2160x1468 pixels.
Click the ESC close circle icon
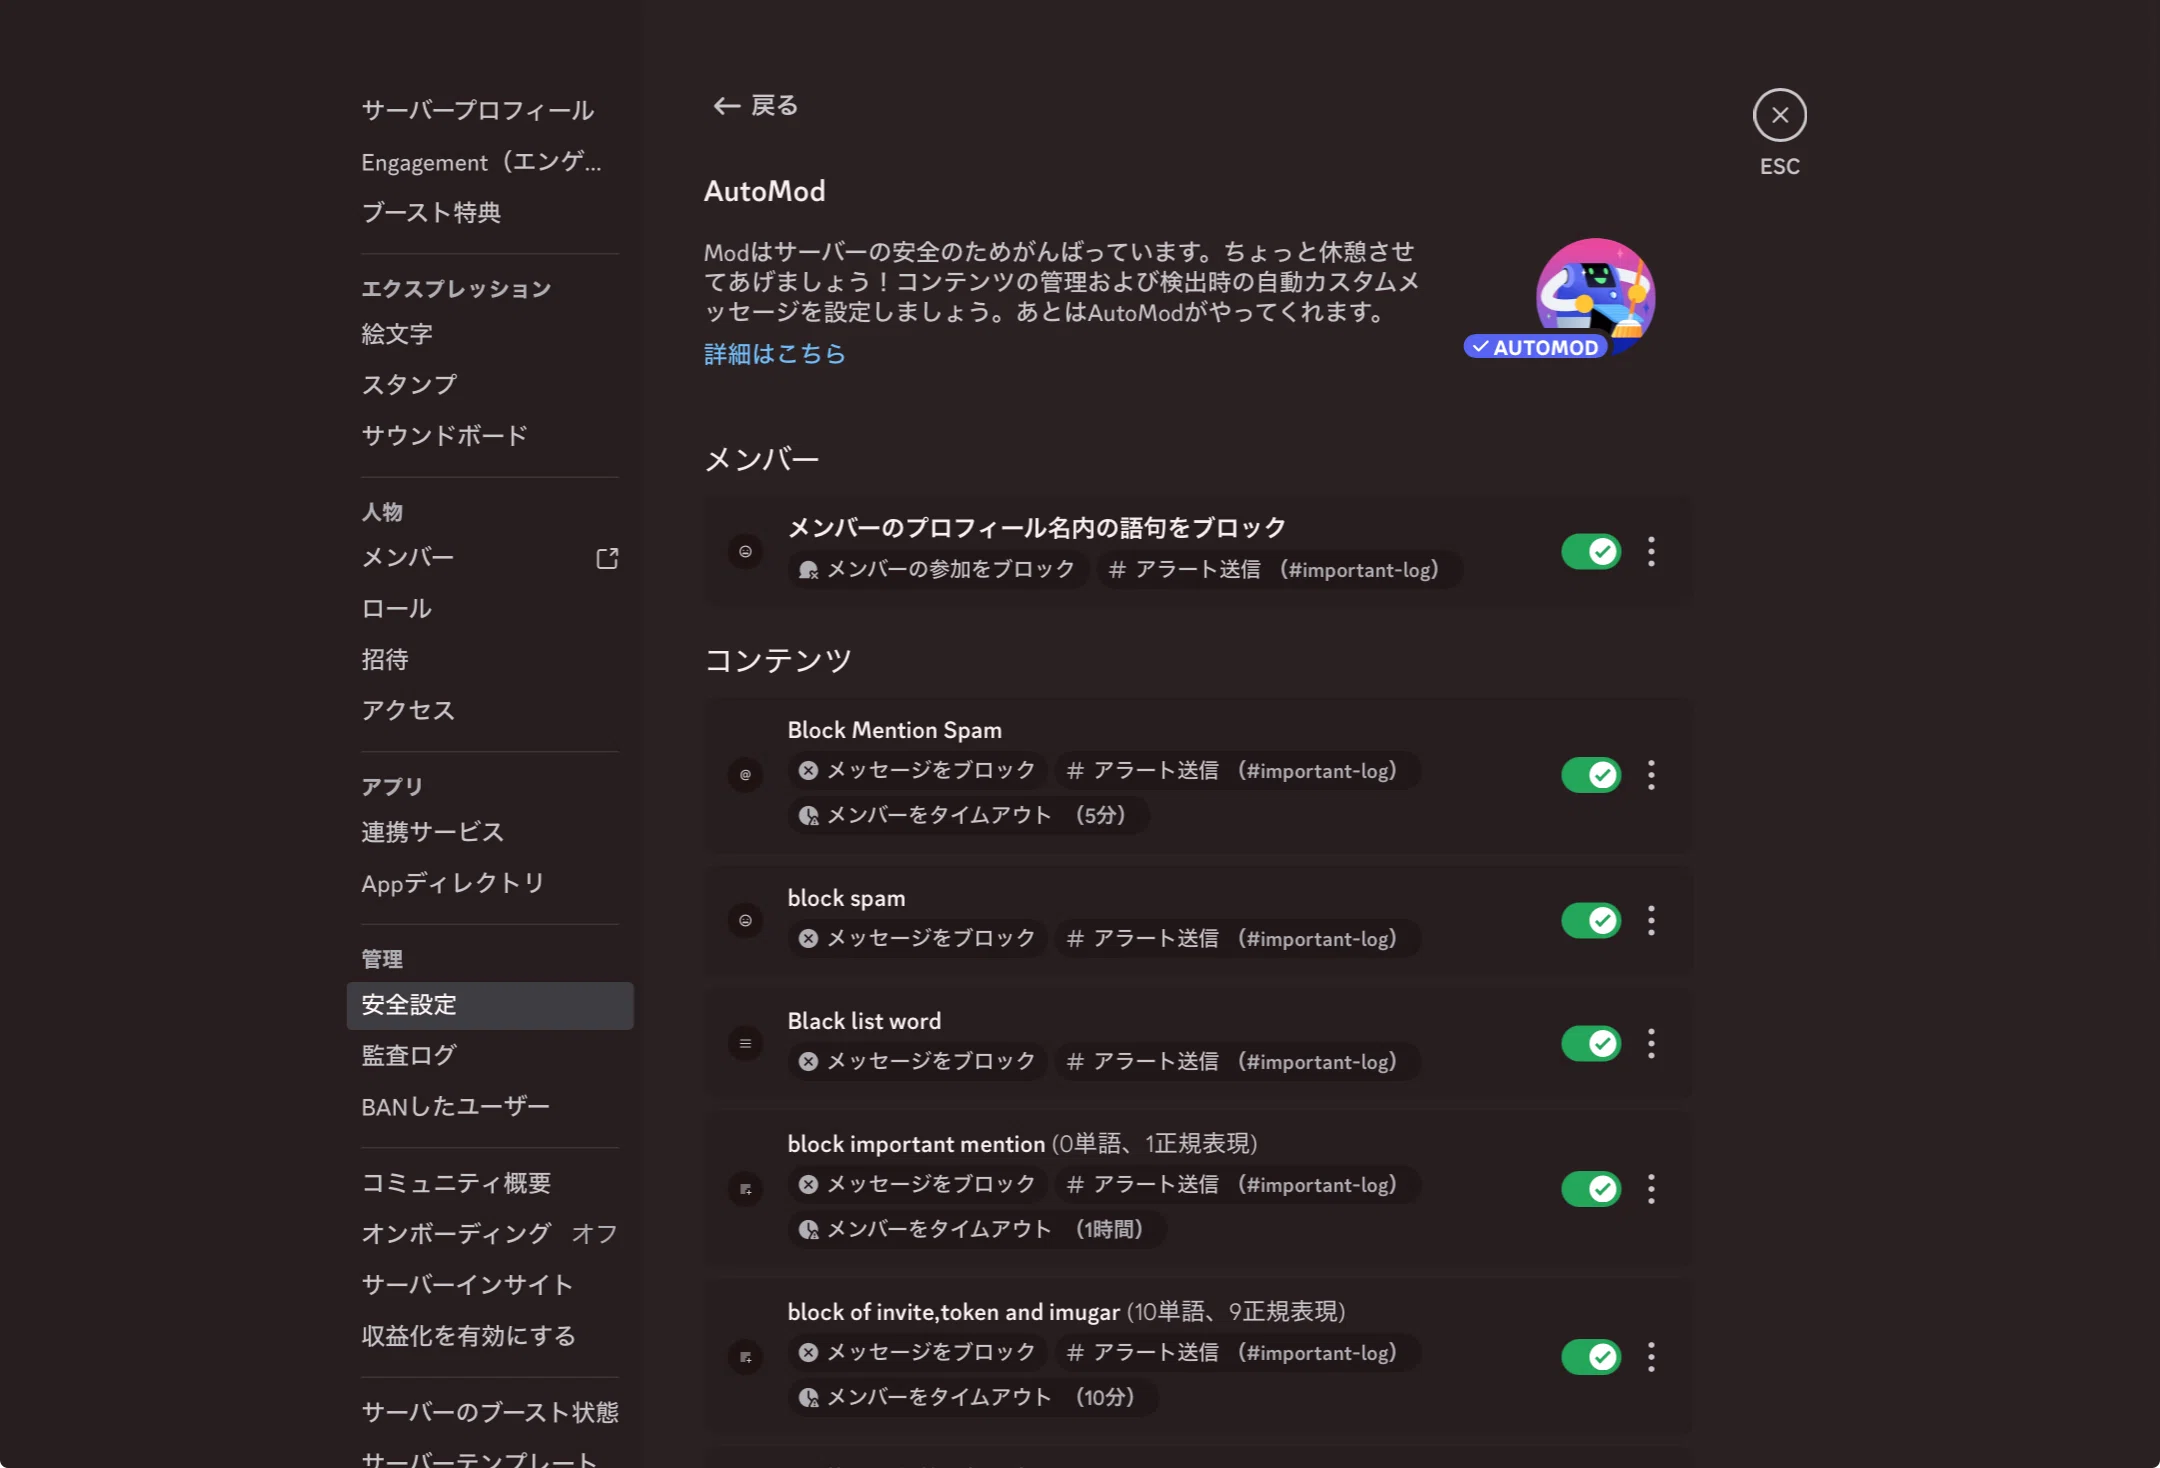coord(1779,115)
